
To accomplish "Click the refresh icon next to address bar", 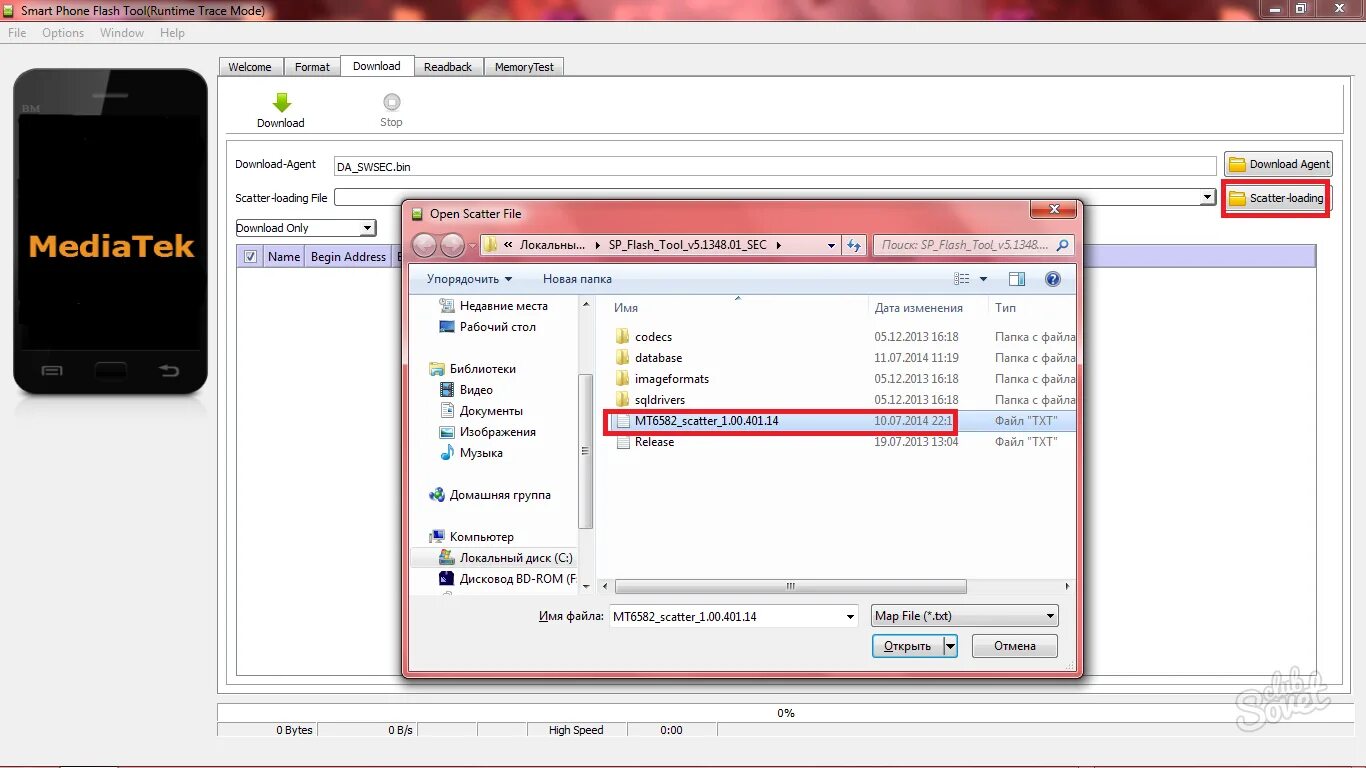I will [855, 245].
